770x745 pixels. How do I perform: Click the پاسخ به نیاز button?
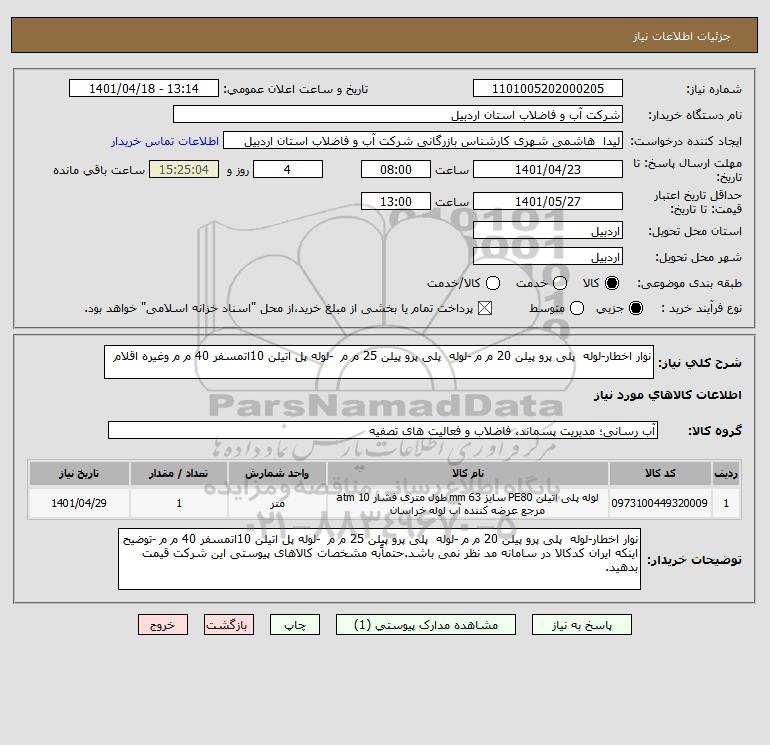pyautogui.click(x=581, y=625)
